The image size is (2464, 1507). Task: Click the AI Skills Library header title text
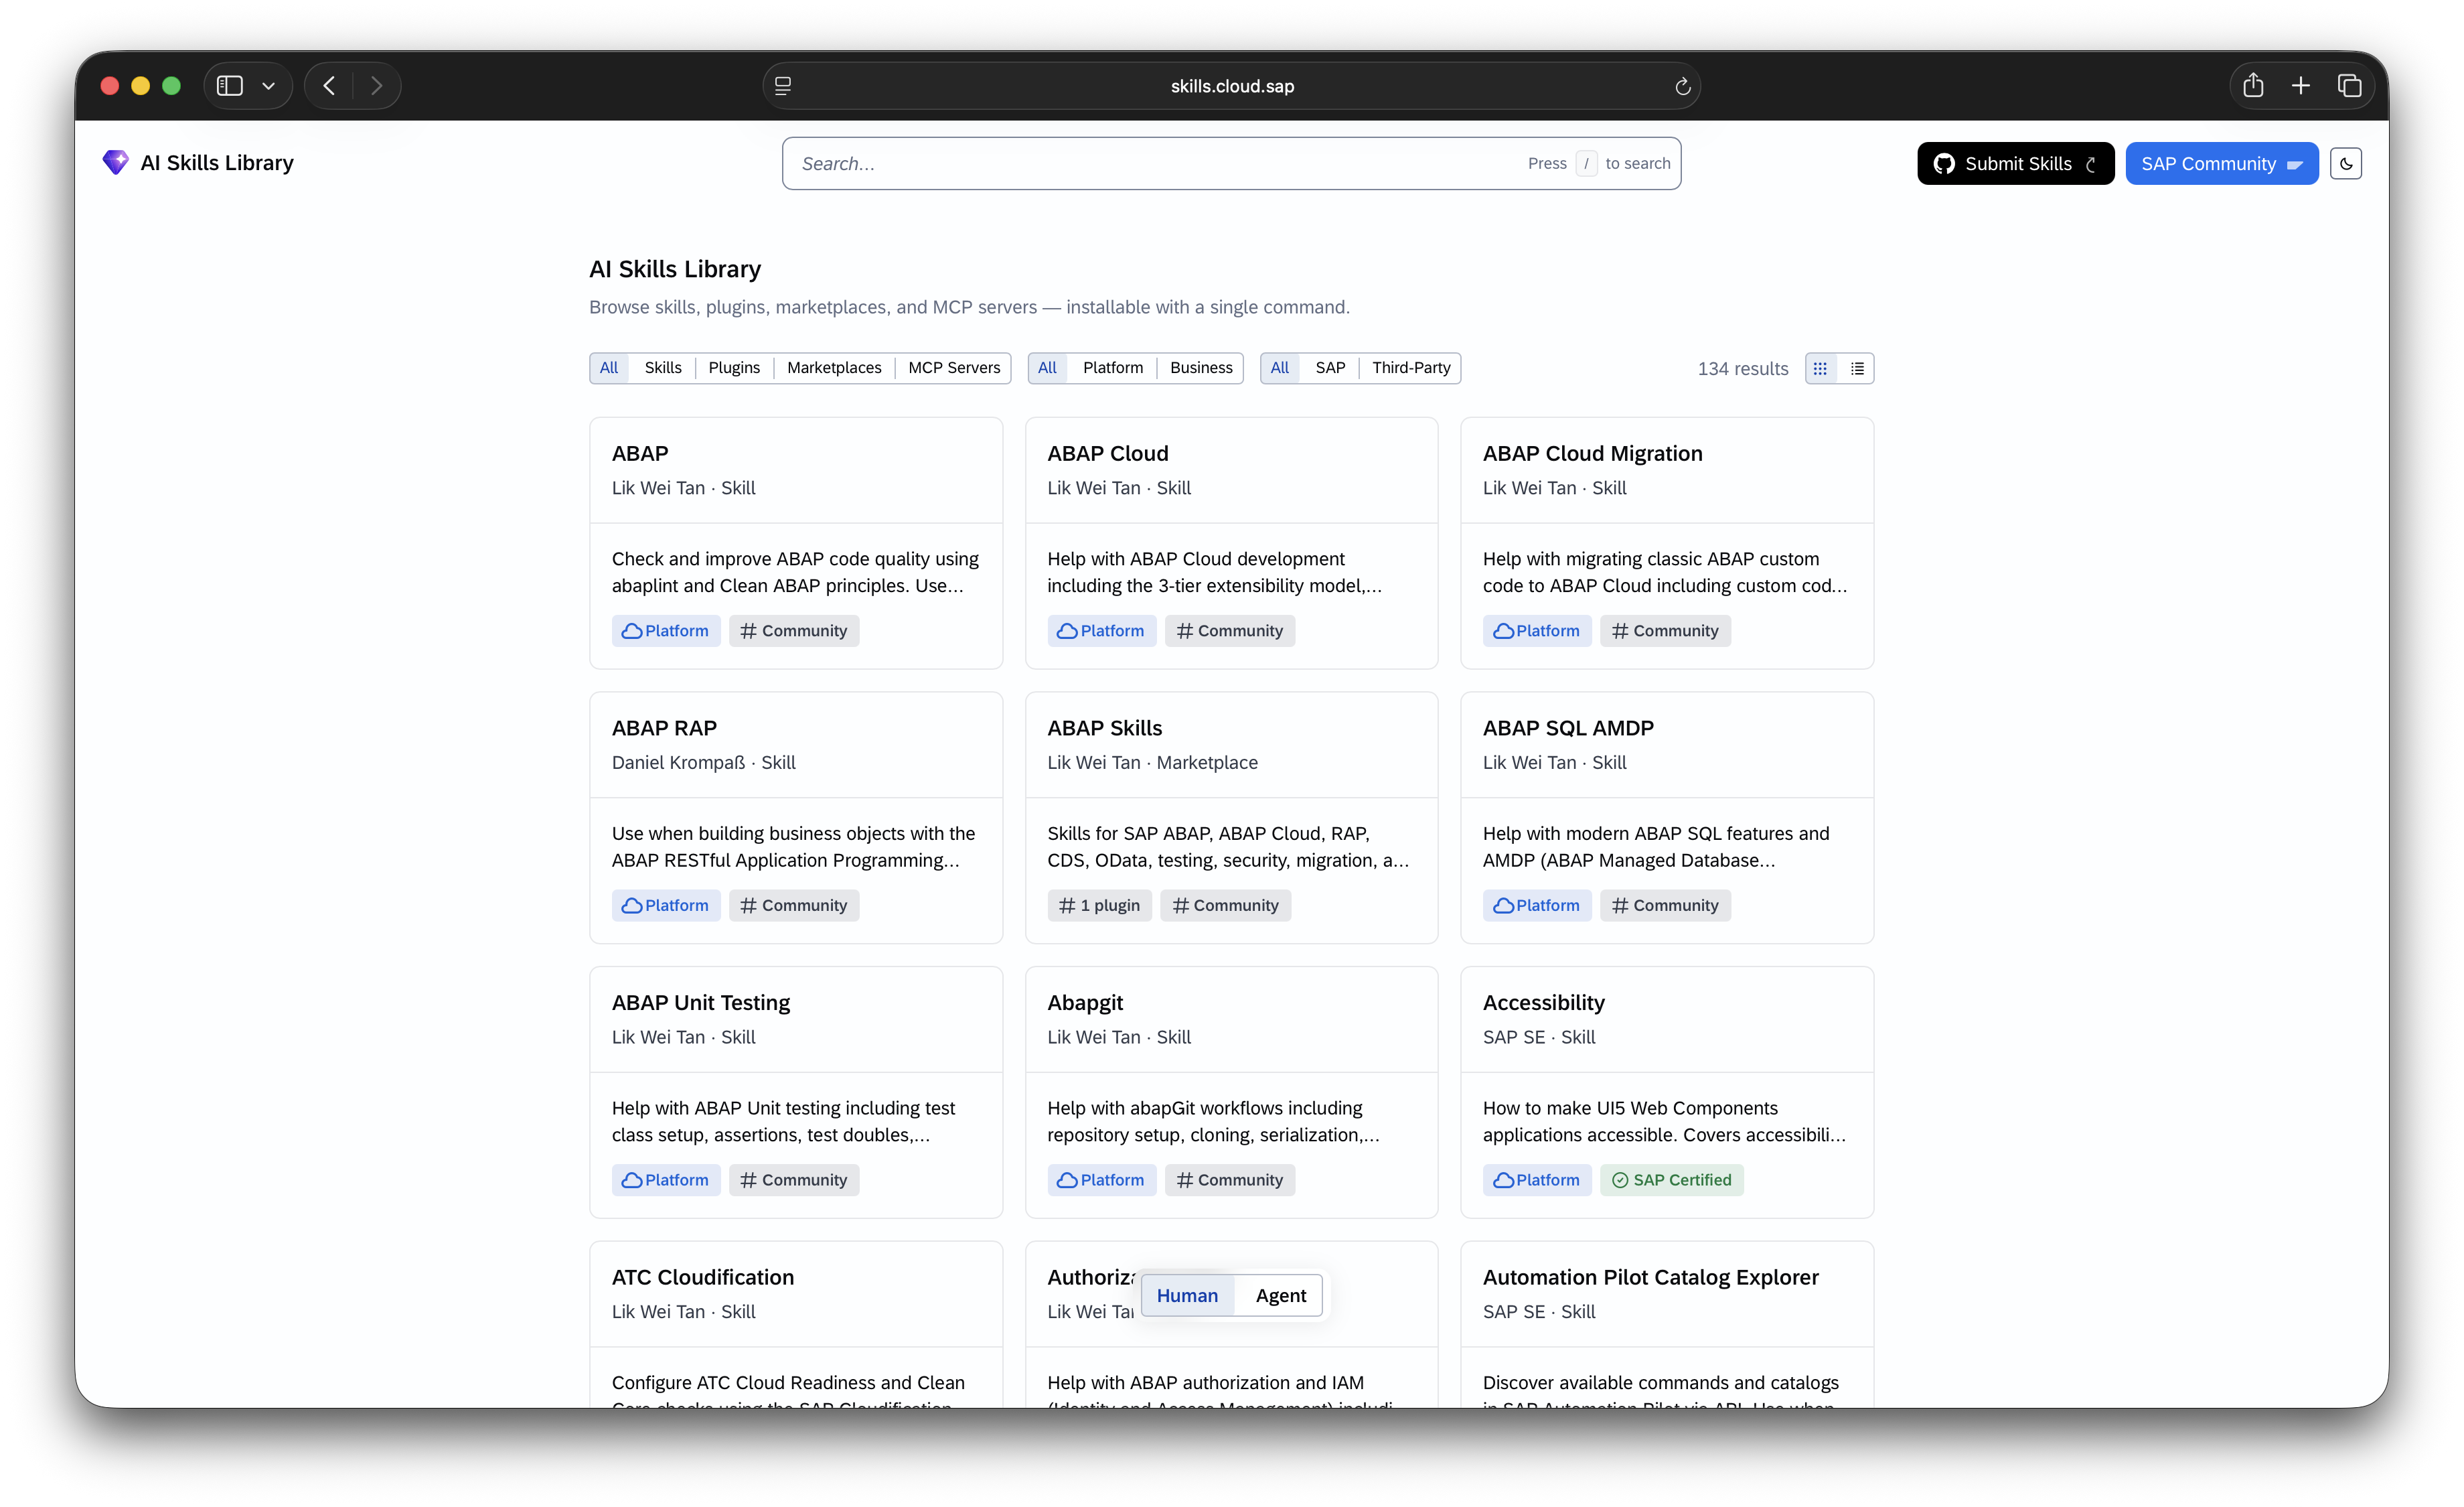[x=217, y=163]
